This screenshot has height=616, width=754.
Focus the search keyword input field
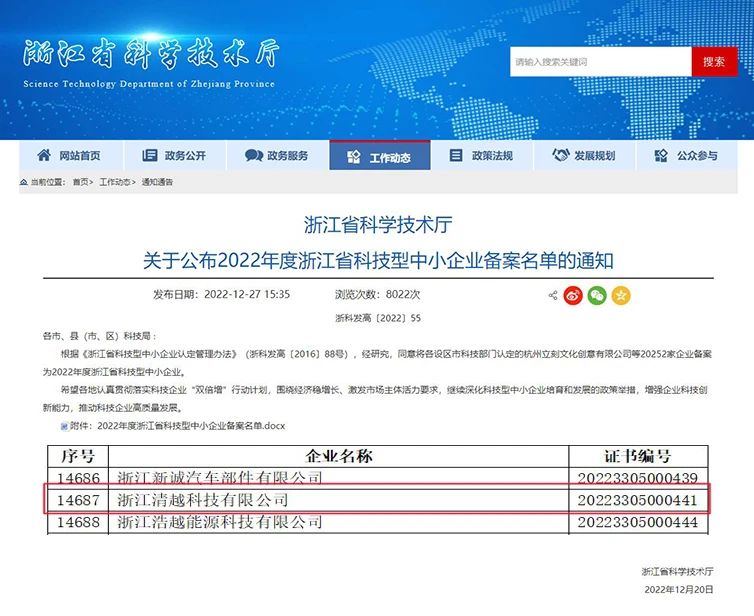point(600,62)
